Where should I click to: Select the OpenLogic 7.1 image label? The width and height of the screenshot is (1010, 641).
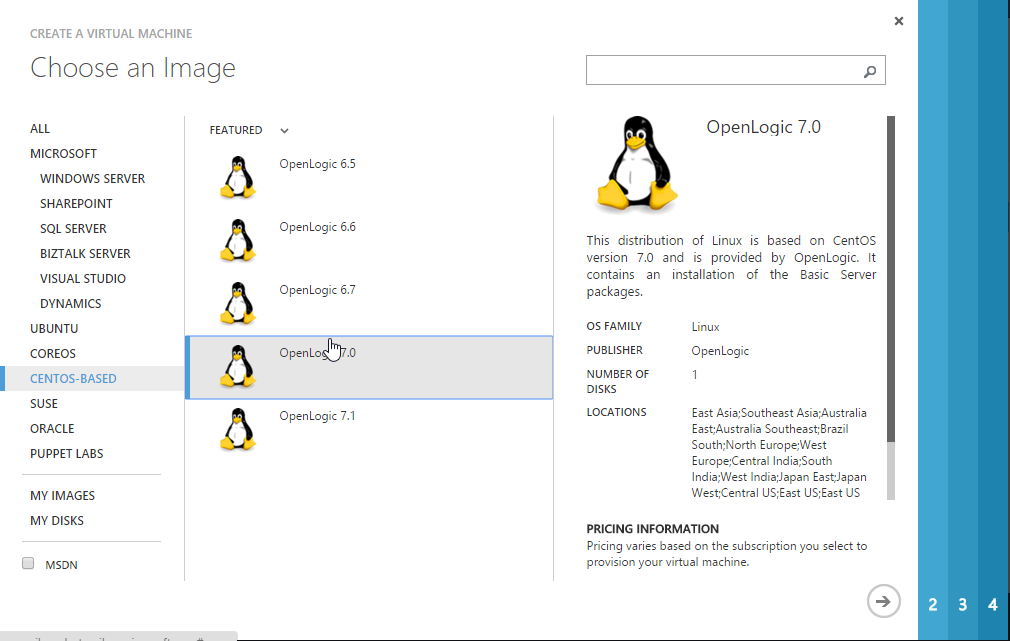coord(317,417)
